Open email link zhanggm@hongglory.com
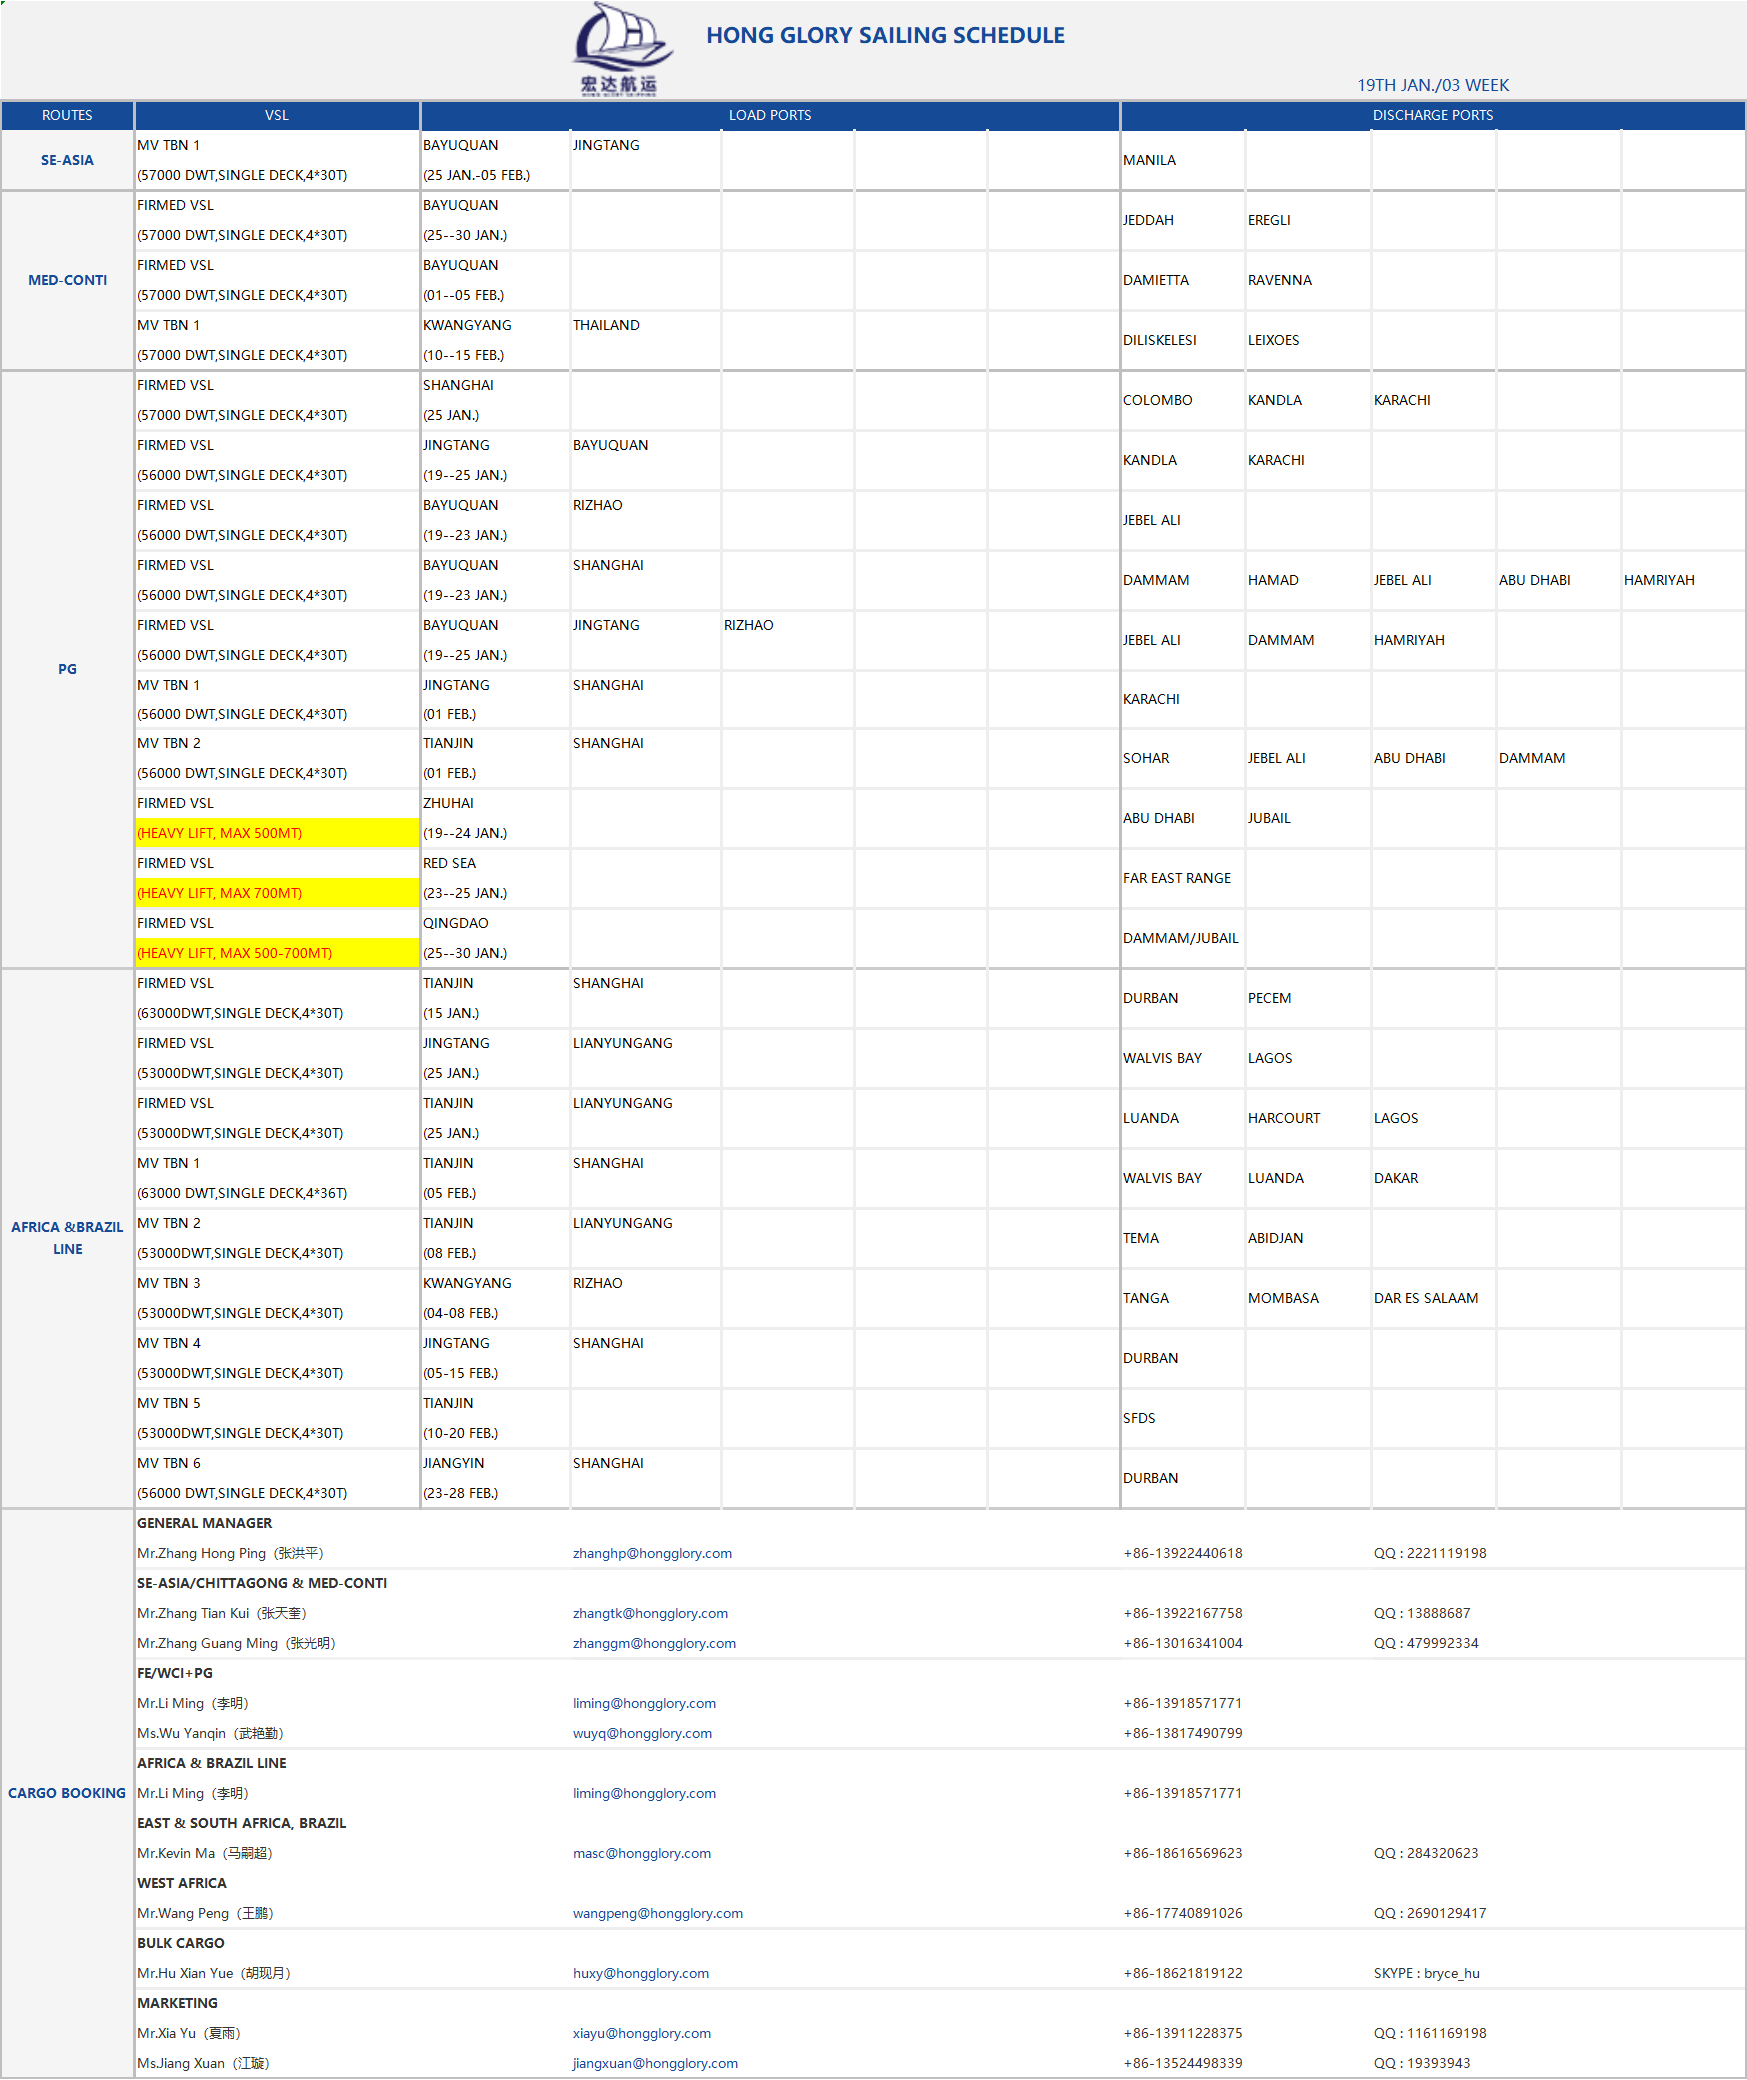This screenshot has width=1747, height=2080. (654, 1643)
